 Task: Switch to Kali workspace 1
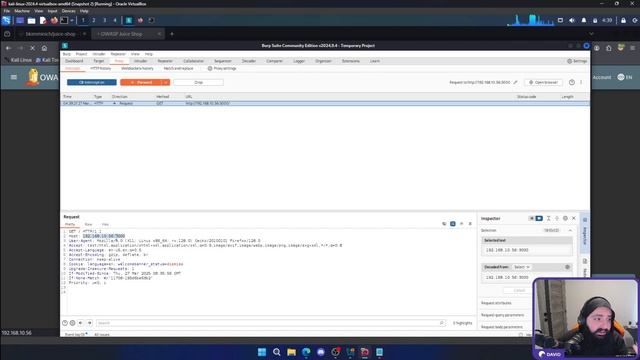[x=83, y=20]
